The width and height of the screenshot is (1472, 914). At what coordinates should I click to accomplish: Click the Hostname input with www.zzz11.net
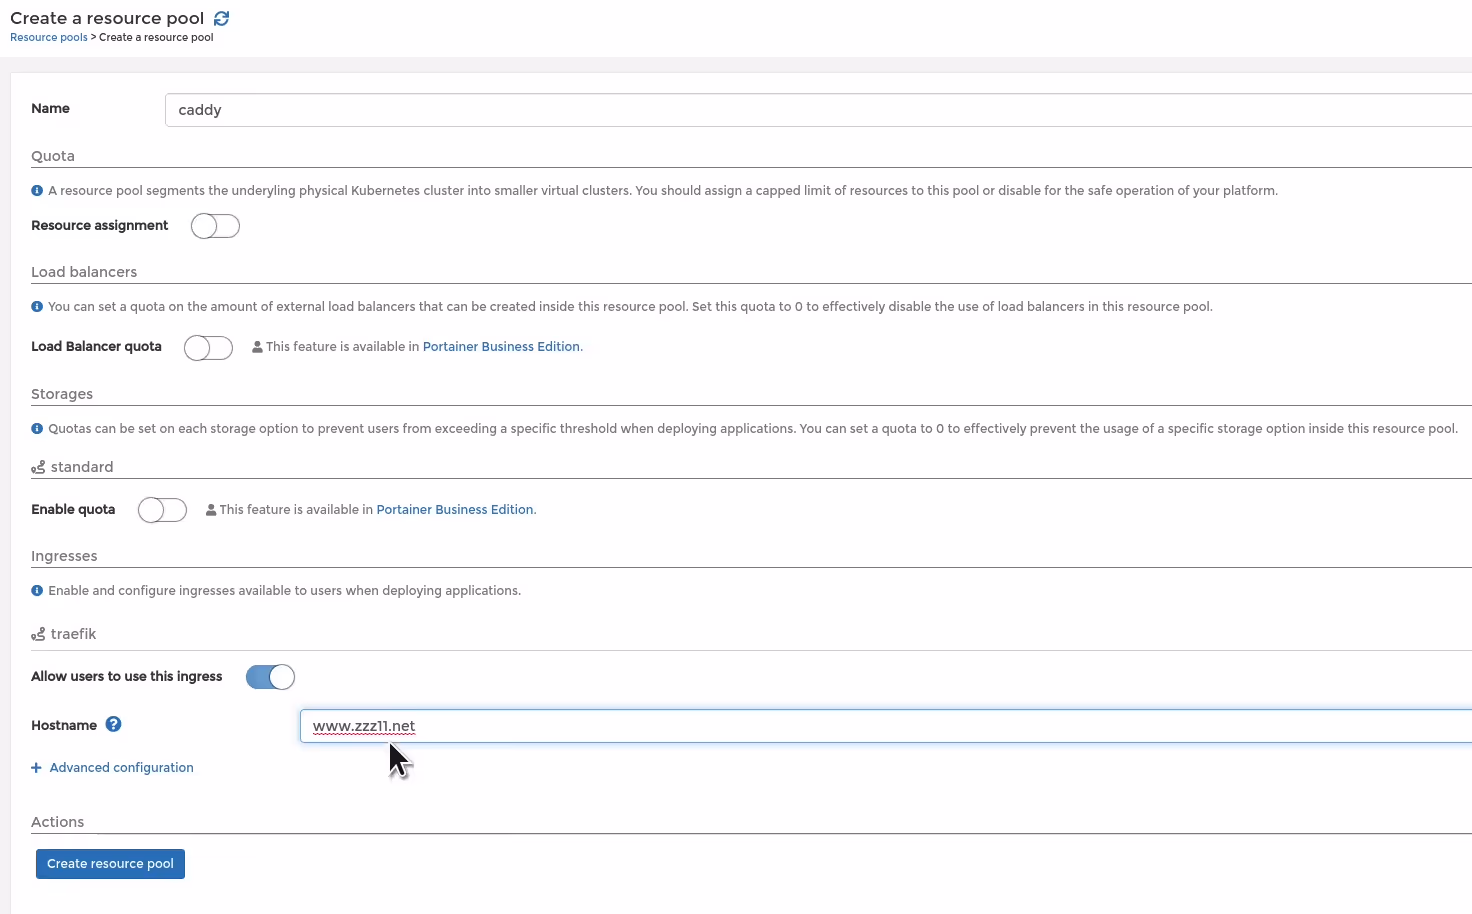click(886, 726)
